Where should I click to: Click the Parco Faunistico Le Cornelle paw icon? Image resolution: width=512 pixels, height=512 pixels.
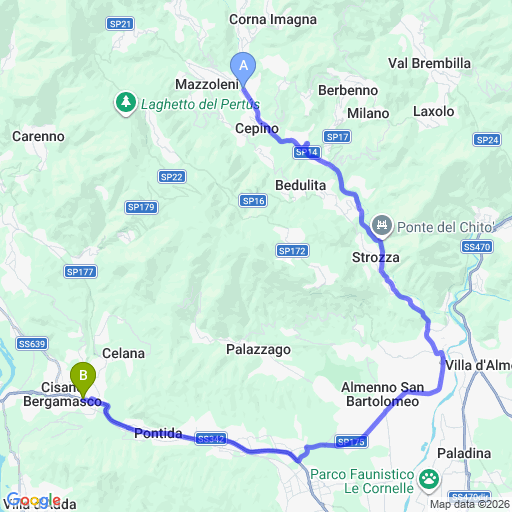[429, 480]
